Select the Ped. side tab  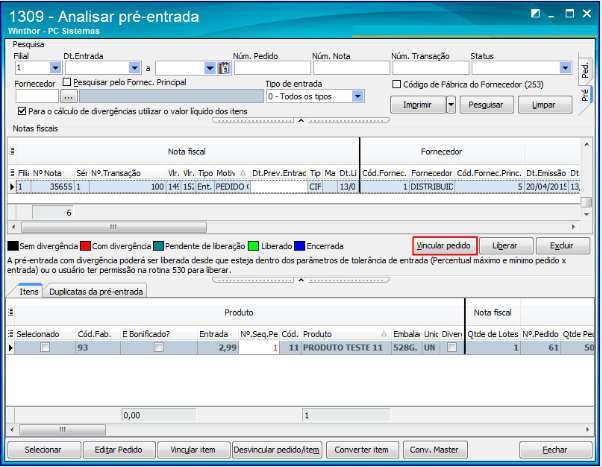585,70
